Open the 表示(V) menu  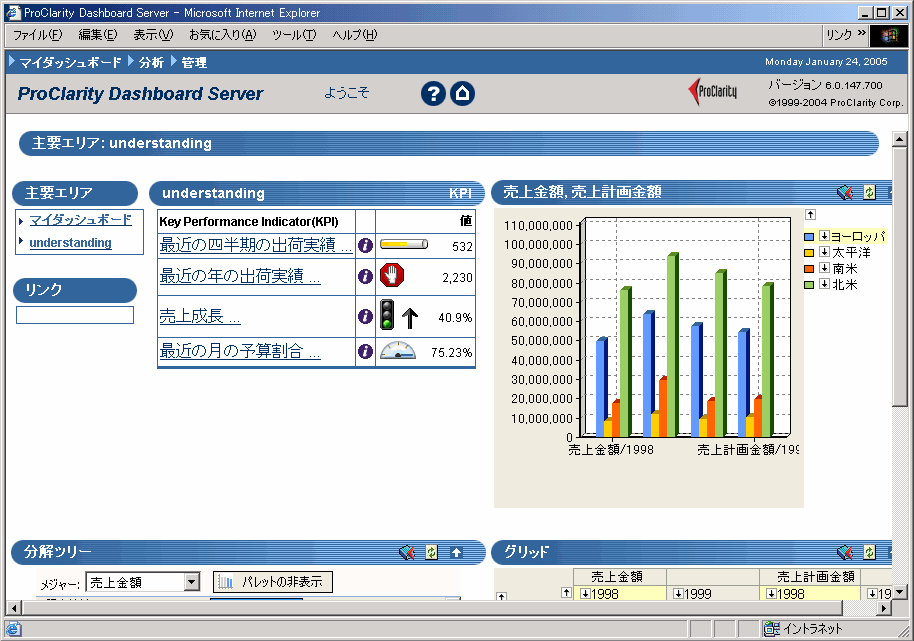coord(153,35)
